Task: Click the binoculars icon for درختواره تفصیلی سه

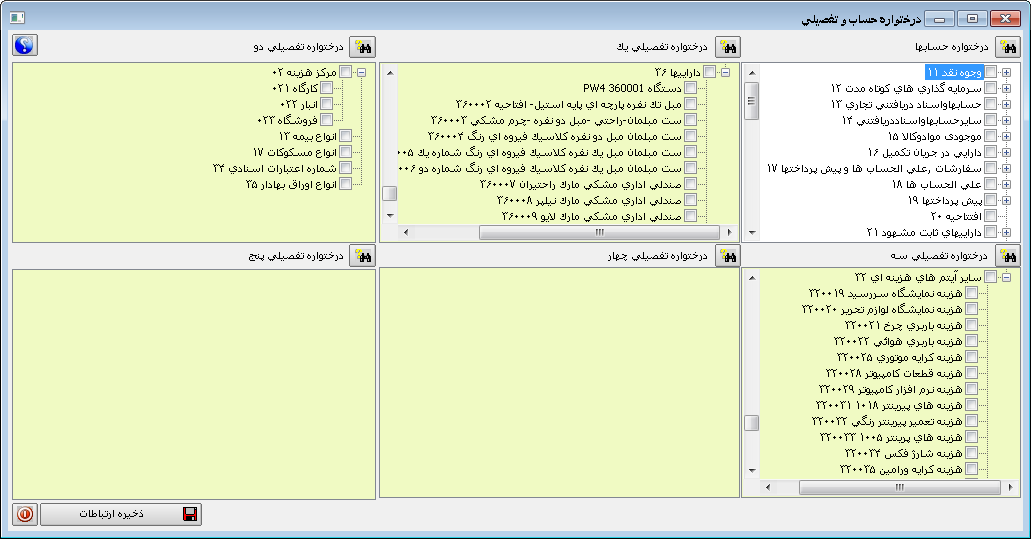Action: [x=1006, y=256]
